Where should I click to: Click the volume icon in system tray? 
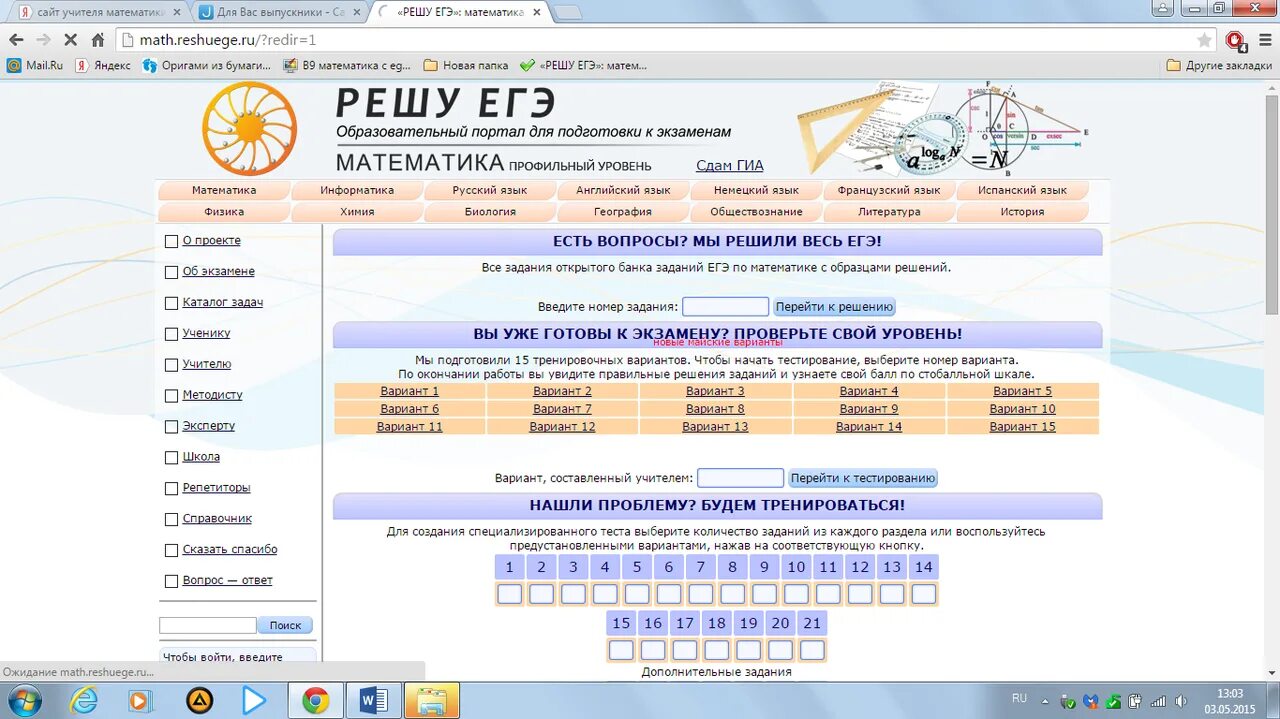[1180, 701]
